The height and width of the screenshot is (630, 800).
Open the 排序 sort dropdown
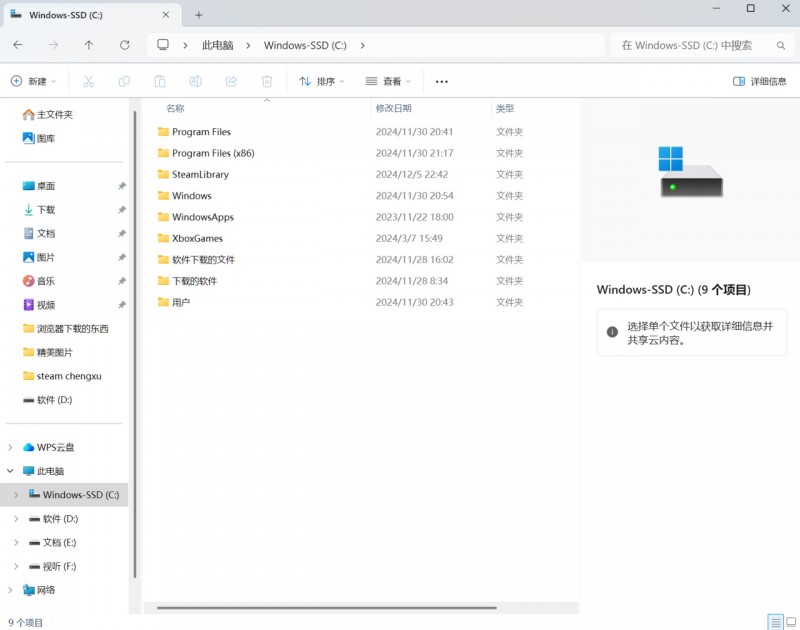[x=321, y=81]
